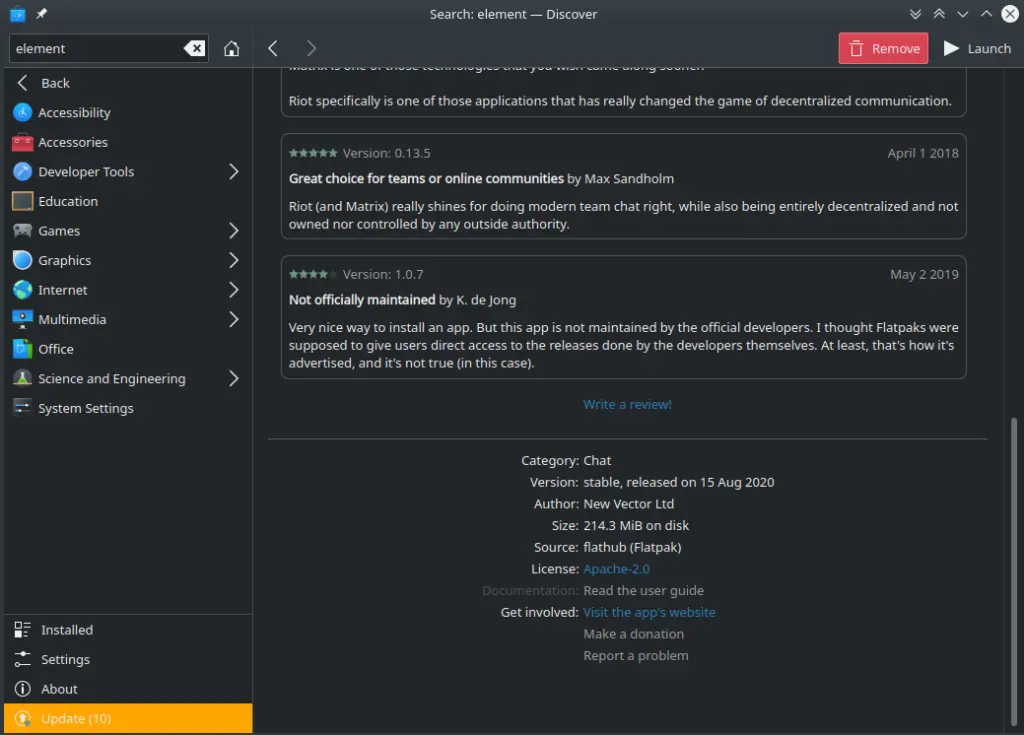Viewport: 1024px width, 735px height.
Task: Select the Education category
Action: (x=68, y=201)
